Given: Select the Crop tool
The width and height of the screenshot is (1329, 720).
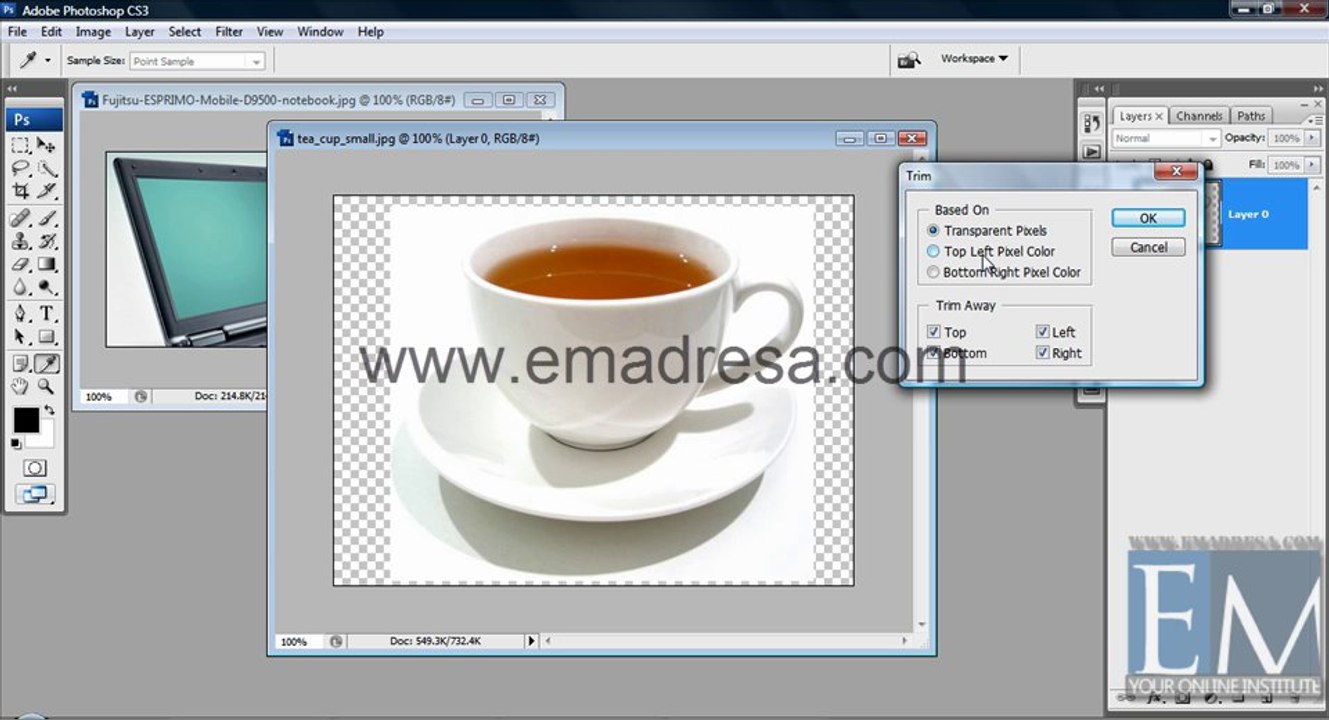Looking at the screenshot, I should click(x=20, y=190).
